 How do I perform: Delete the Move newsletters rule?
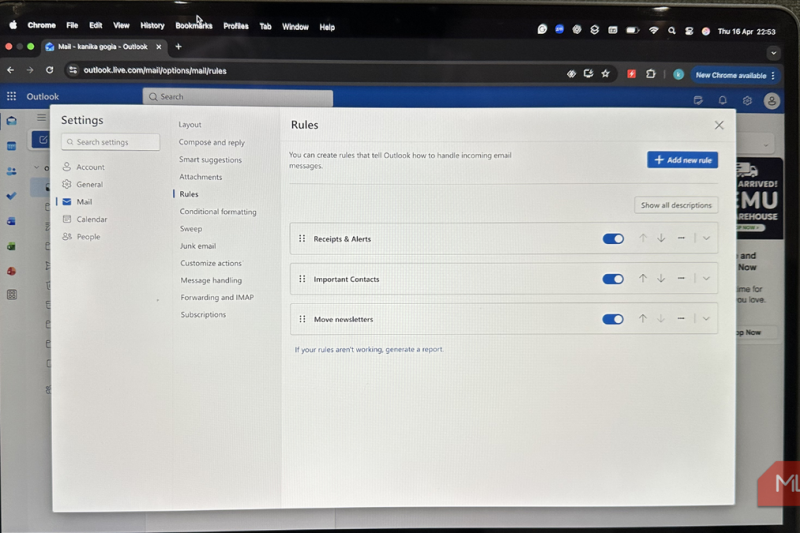681,318
